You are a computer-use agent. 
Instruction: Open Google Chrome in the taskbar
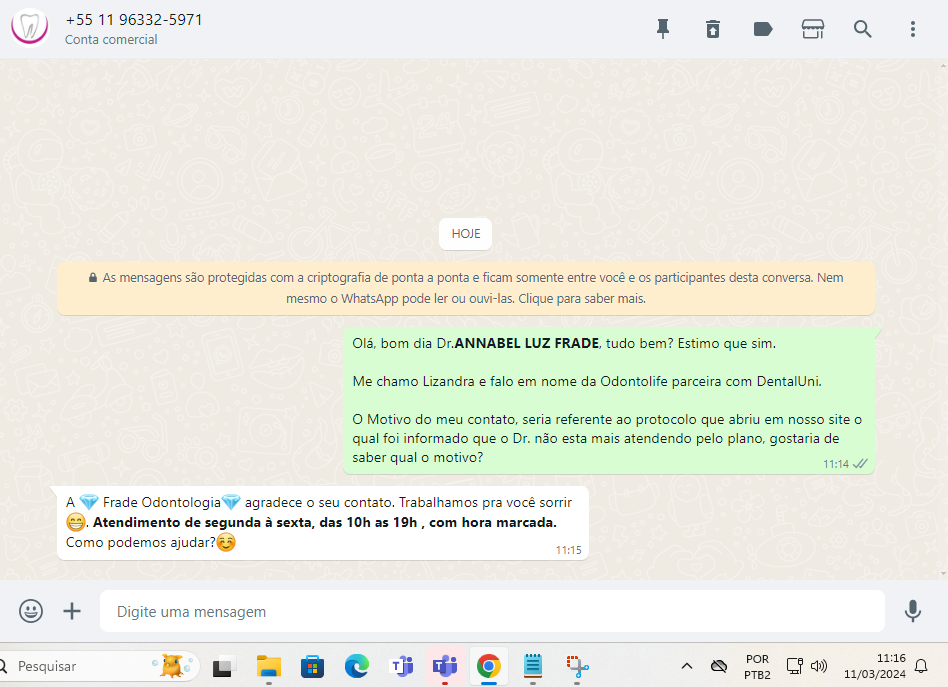point(488,666)
